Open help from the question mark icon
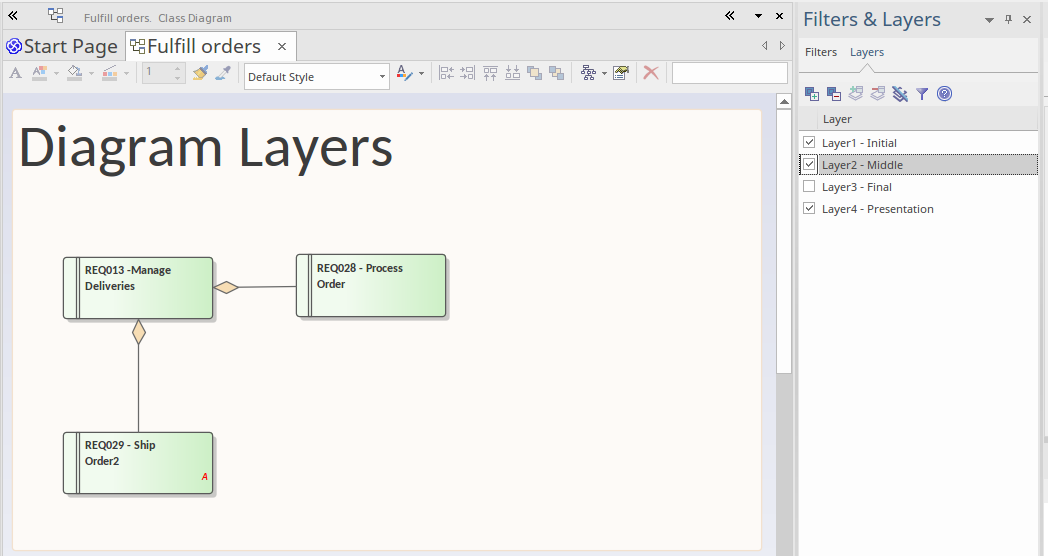This screenshot has height=556, width=1048. click(944, 94)
